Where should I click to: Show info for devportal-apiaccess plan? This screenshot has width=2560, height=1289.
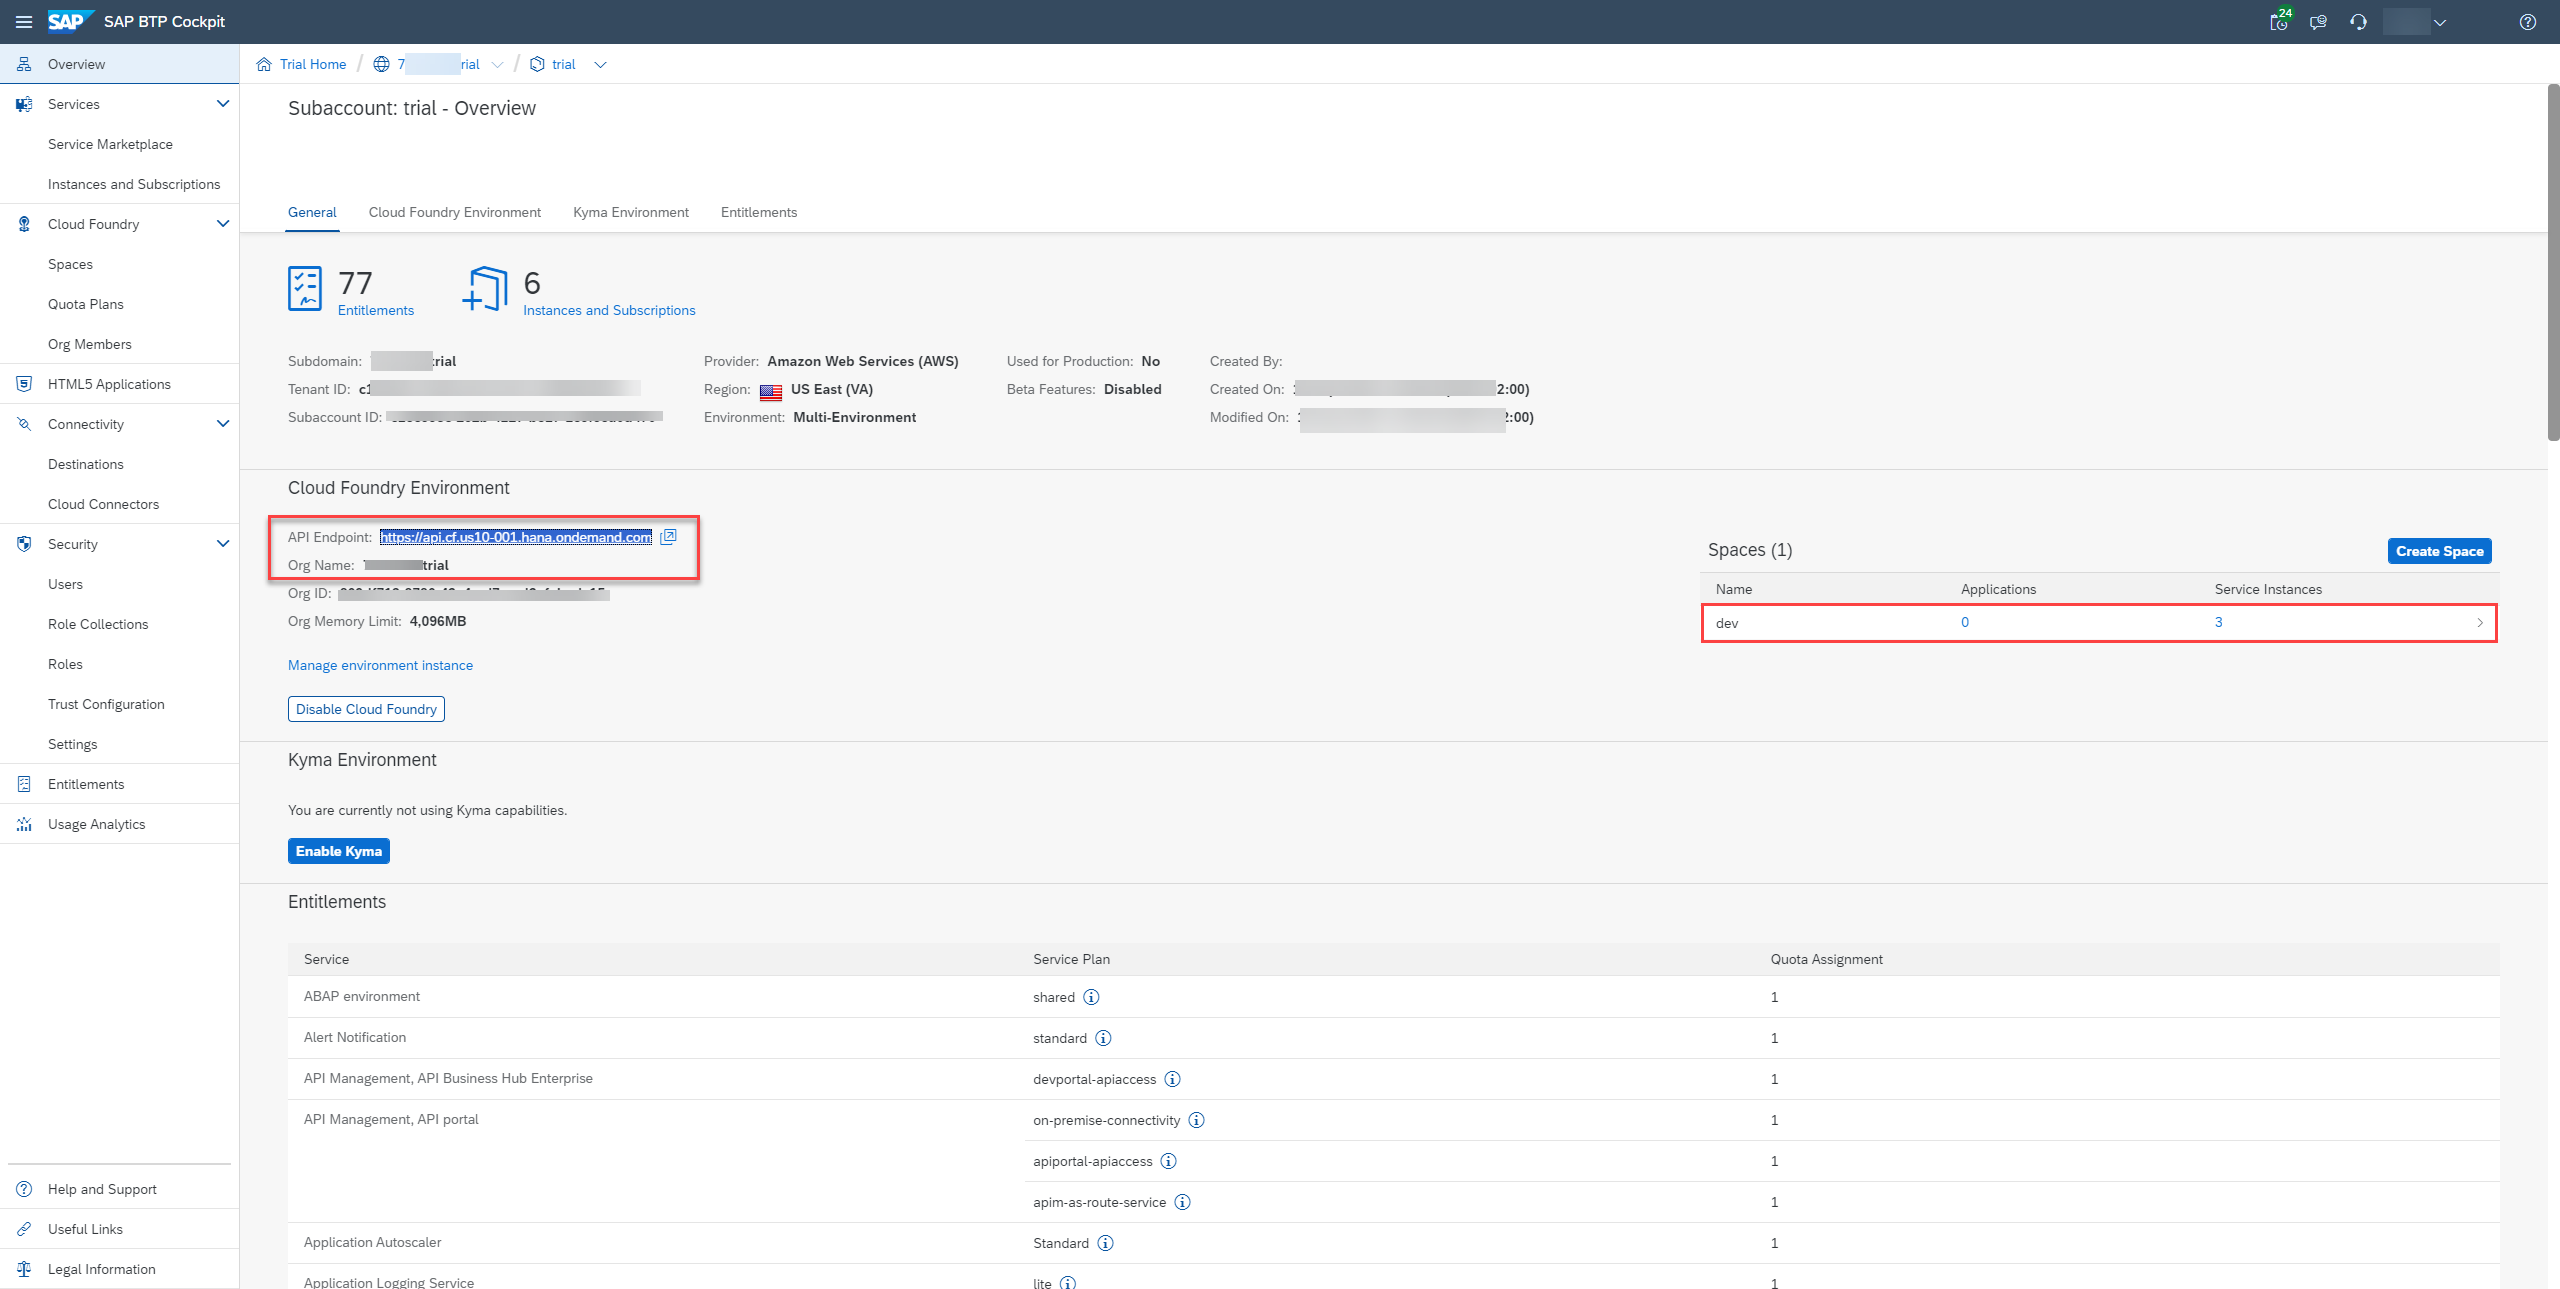click(x=1173, y=1079)
